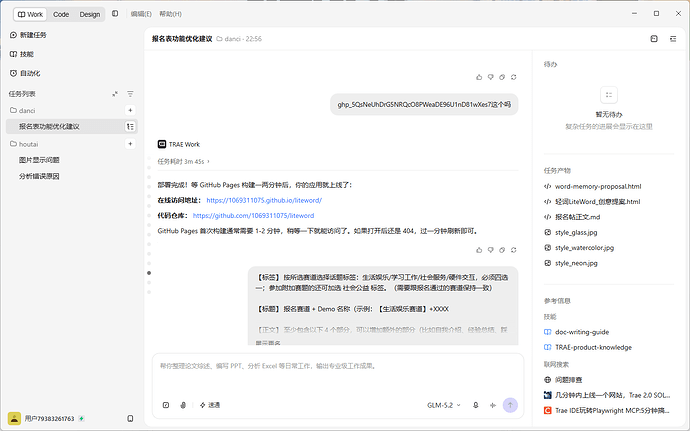The image size is (690, 431).
Task: Open style_neon.jpg artifact
Action: click(571, 263)
